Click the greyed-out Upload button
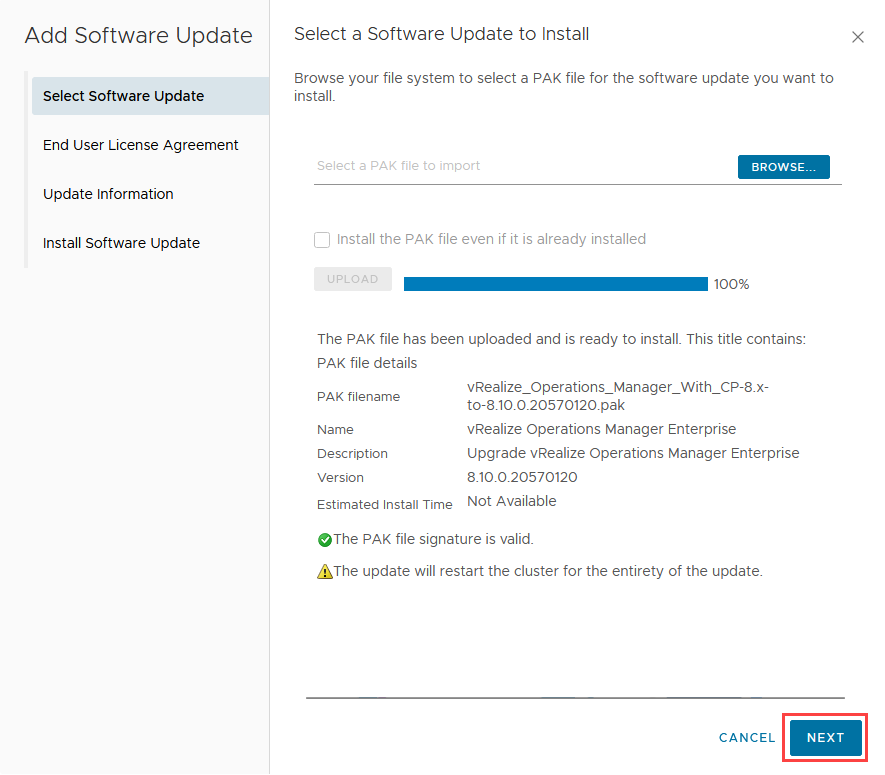The width and height of the screenshot is (885, 775). click(x=353, y=279)
